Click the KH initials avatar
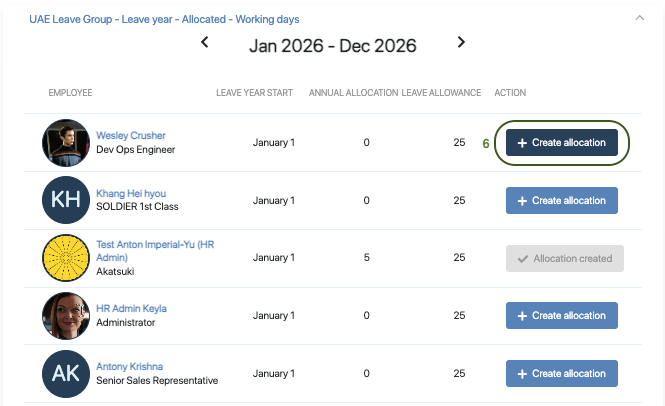Viewport: 665px width, 406px height. tap(66, 200)
